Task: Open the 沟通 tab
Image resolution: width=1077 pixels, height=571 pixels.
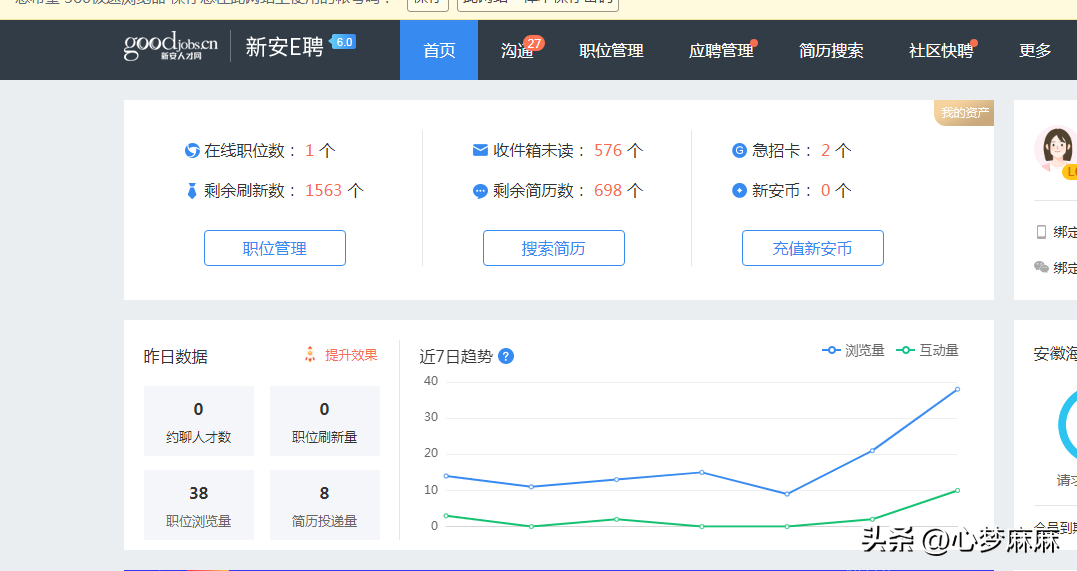Action: click(x=517, y=50)
